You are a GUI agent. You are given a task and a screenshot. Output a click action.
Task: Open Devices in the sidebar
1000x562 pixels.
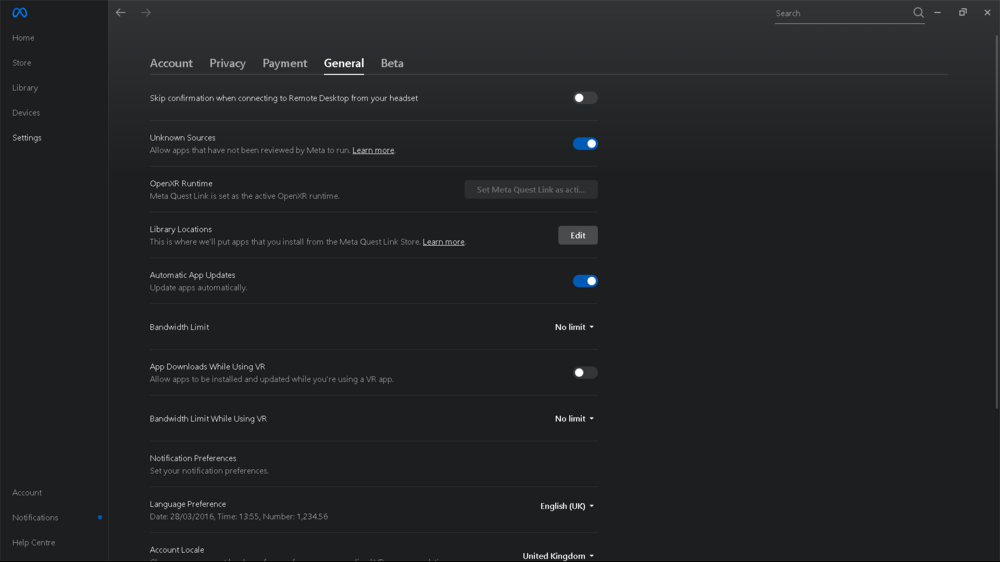pos(26,113)
